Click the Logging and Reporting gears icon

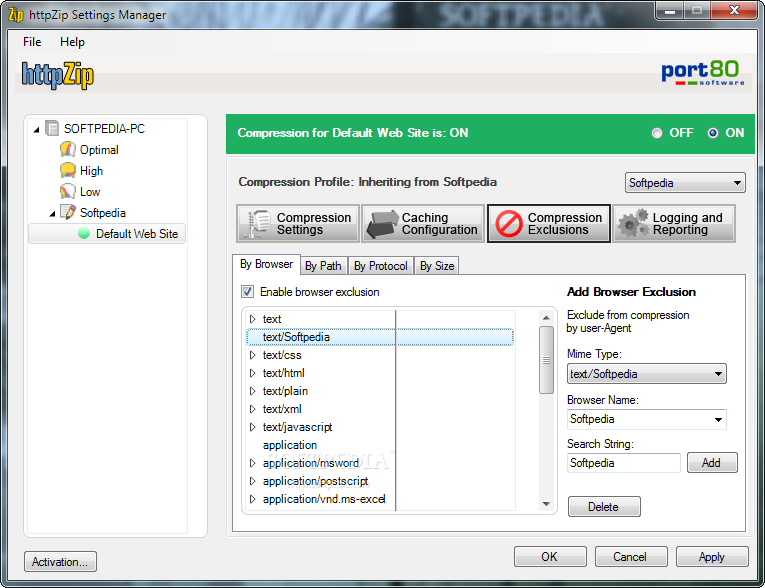click(633, 224)
